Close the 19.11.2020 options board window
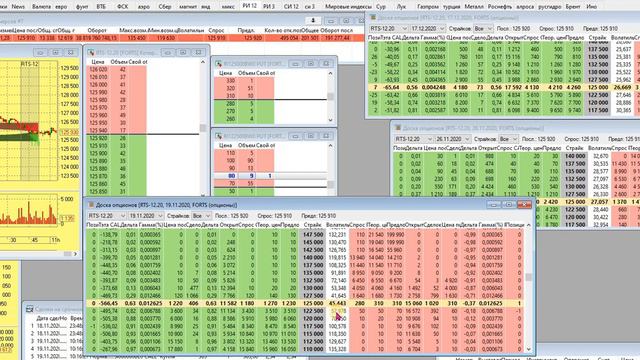Viewport: 640px width, 360px height. pos(524,204)
